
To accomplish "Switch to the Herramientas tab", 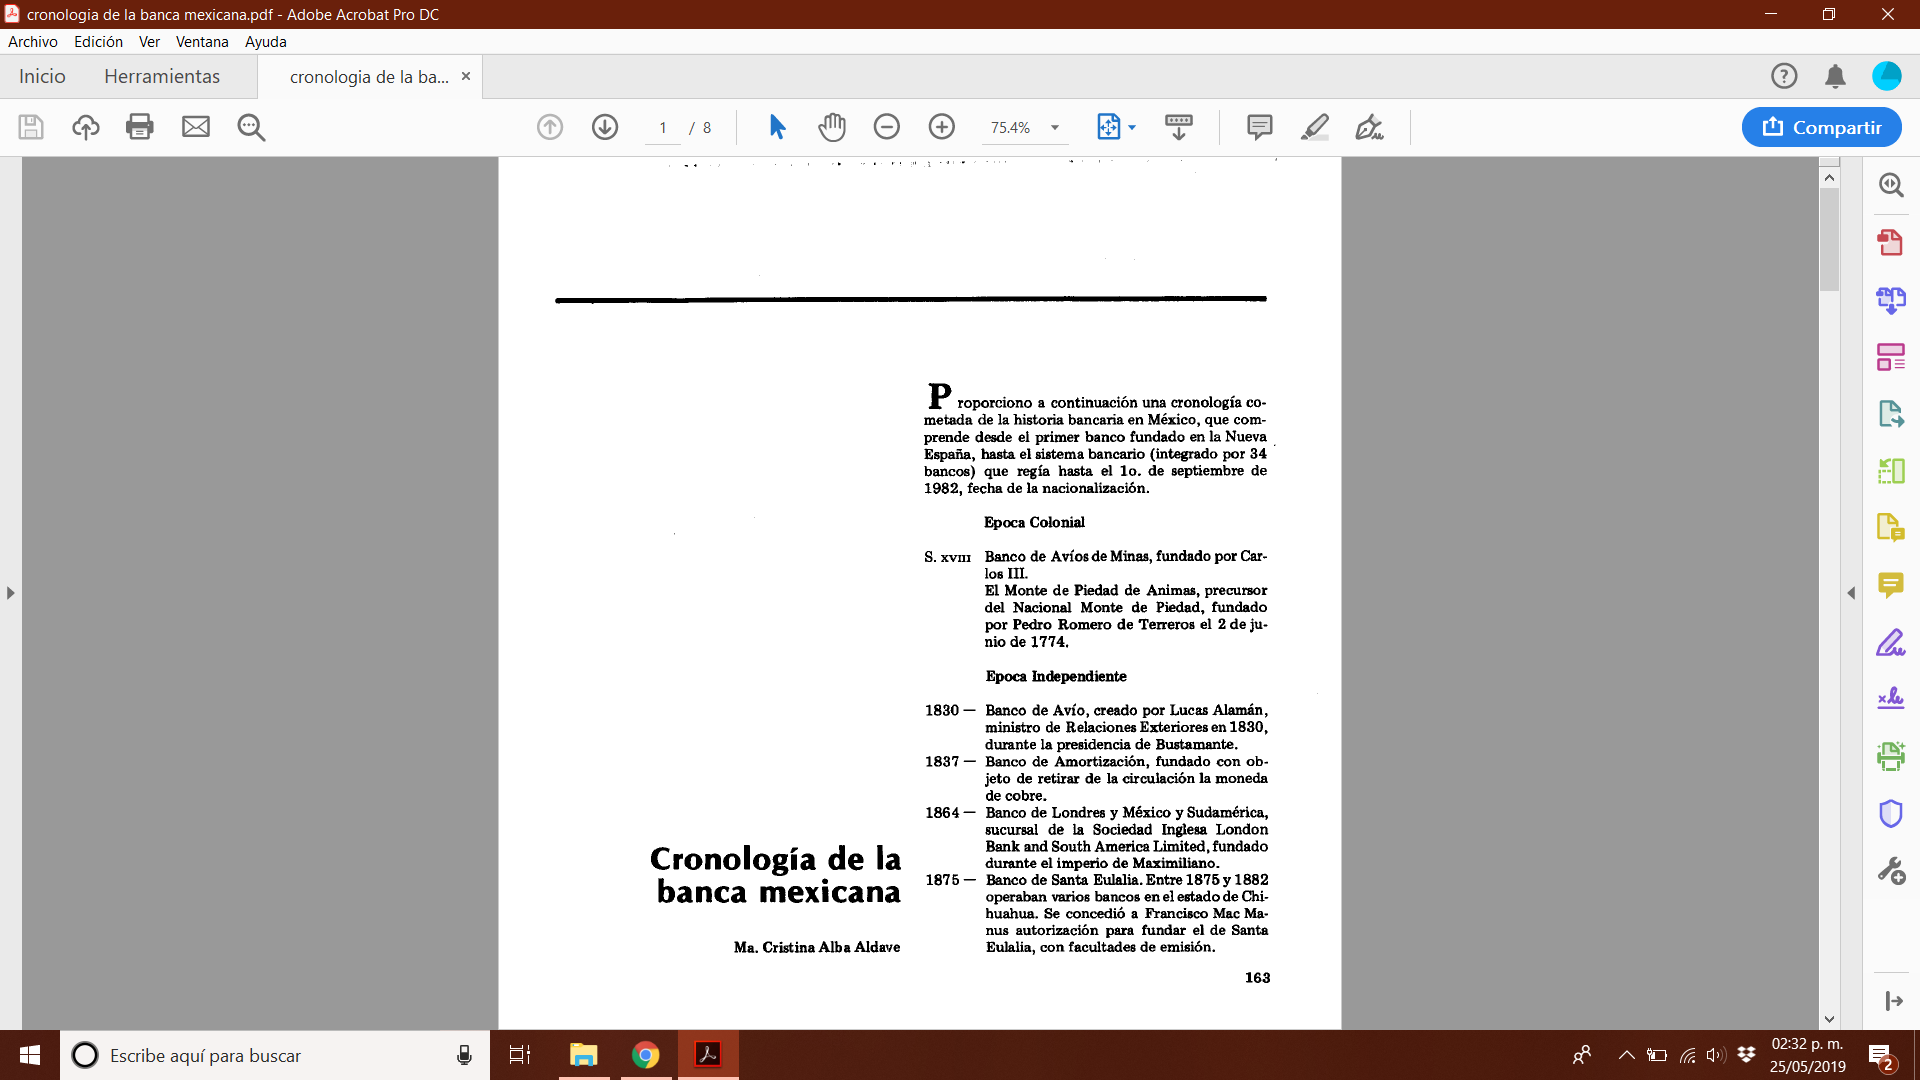I will [x=162, y=77].
